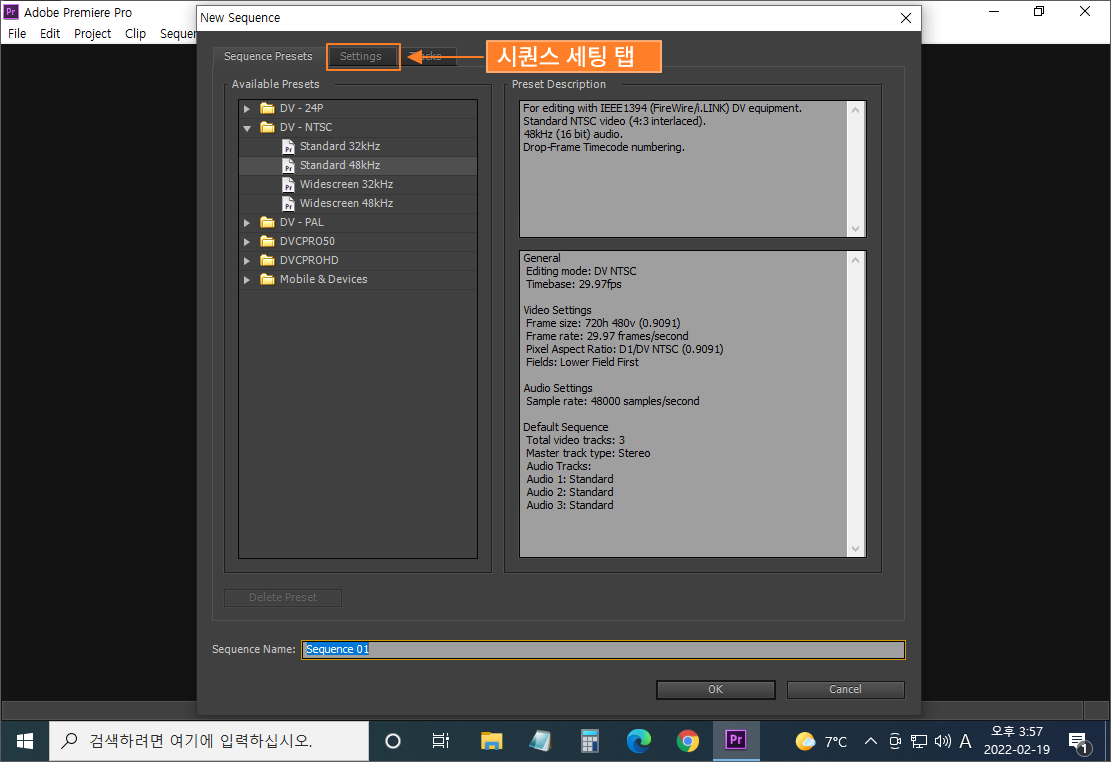Click the up arrow of the lower settings summary scrollbar
This screenshot has width=1111, height=762.
[x=855, y=260]
